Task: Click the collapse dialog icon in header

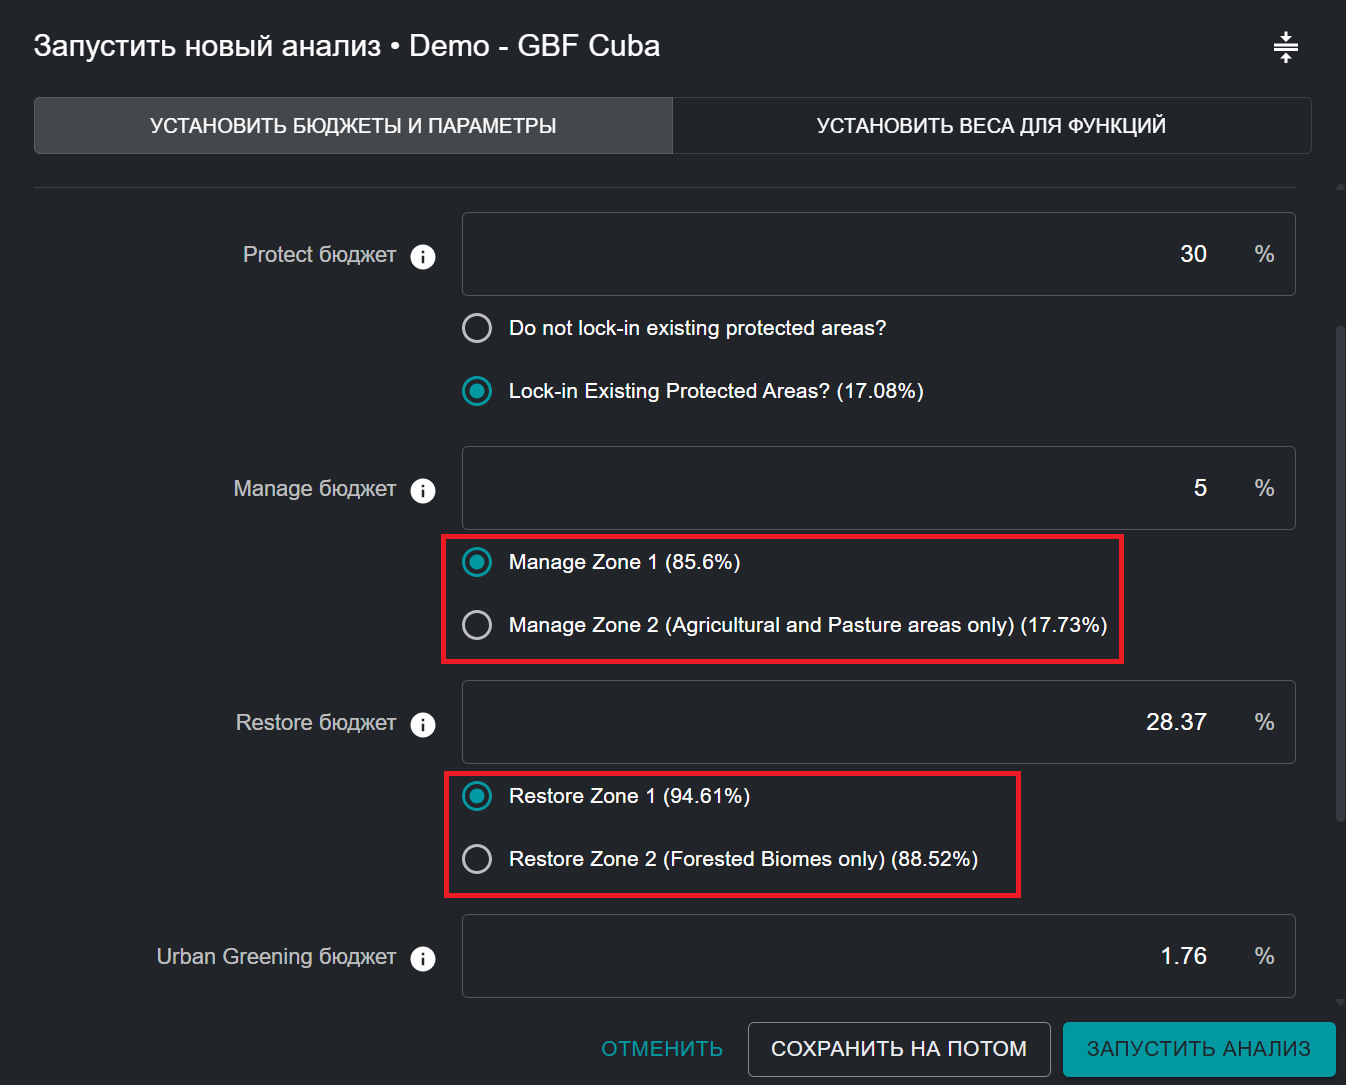Action: pyautogui.click(x=1285, y=47)
